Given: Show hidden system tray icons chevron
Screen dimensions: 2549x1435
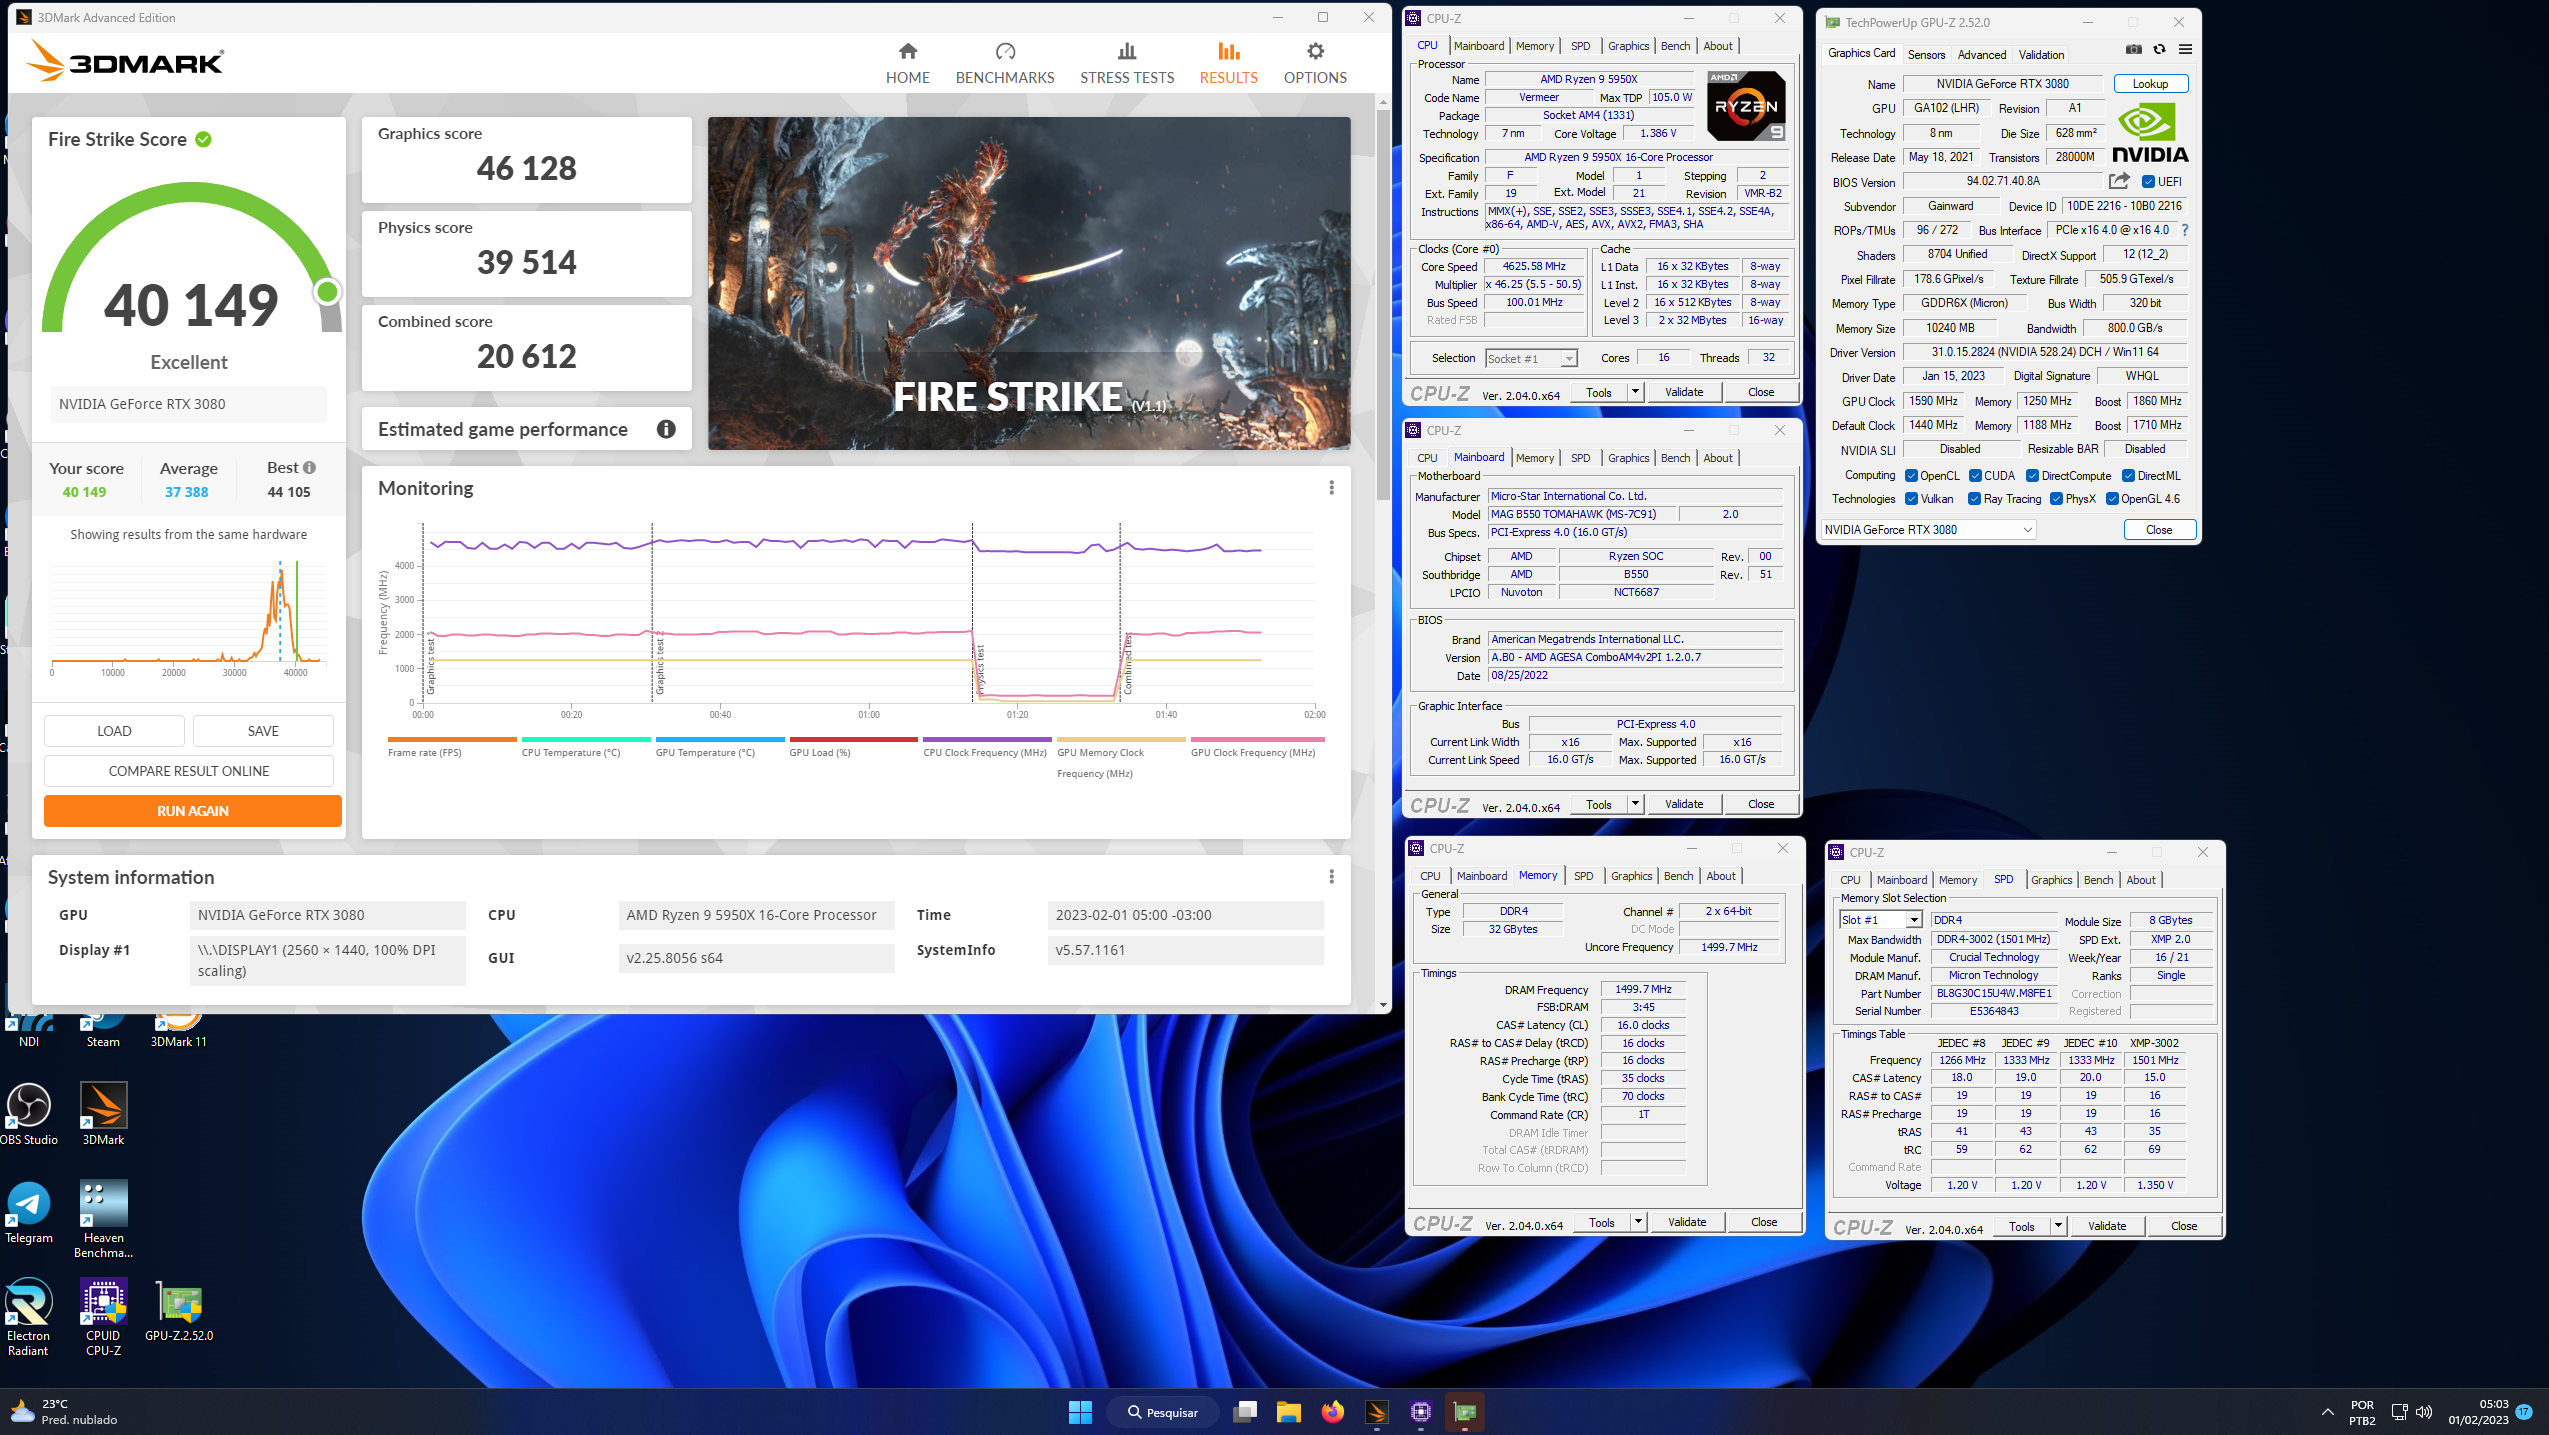Looking at the screenshot, I should click(2327, 1412).
